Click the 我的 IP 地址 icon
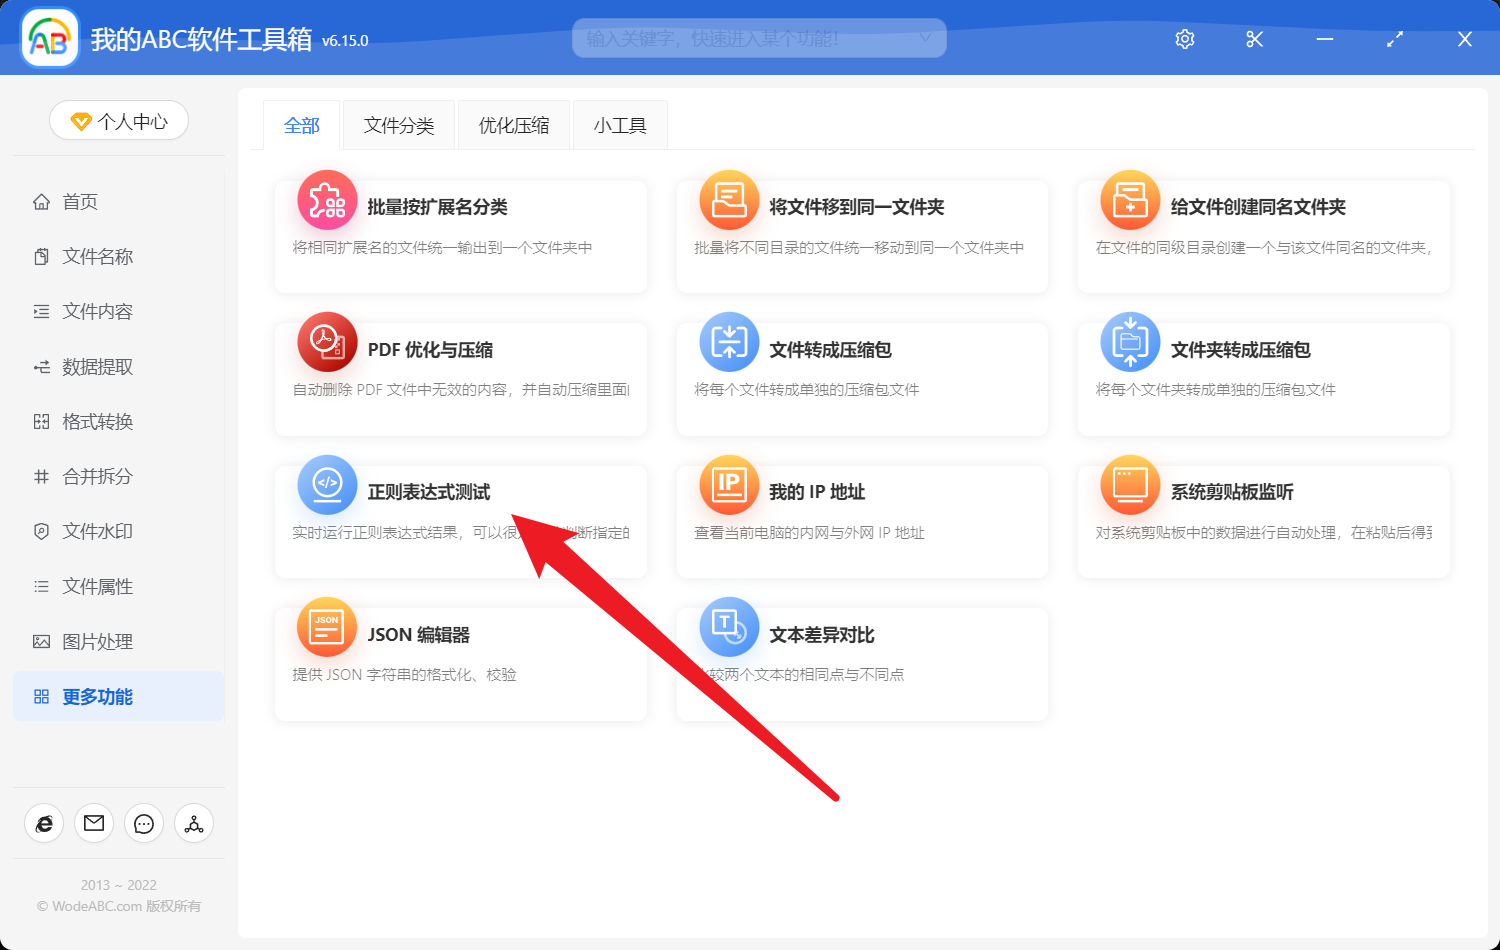 click(x=728, y=484)
